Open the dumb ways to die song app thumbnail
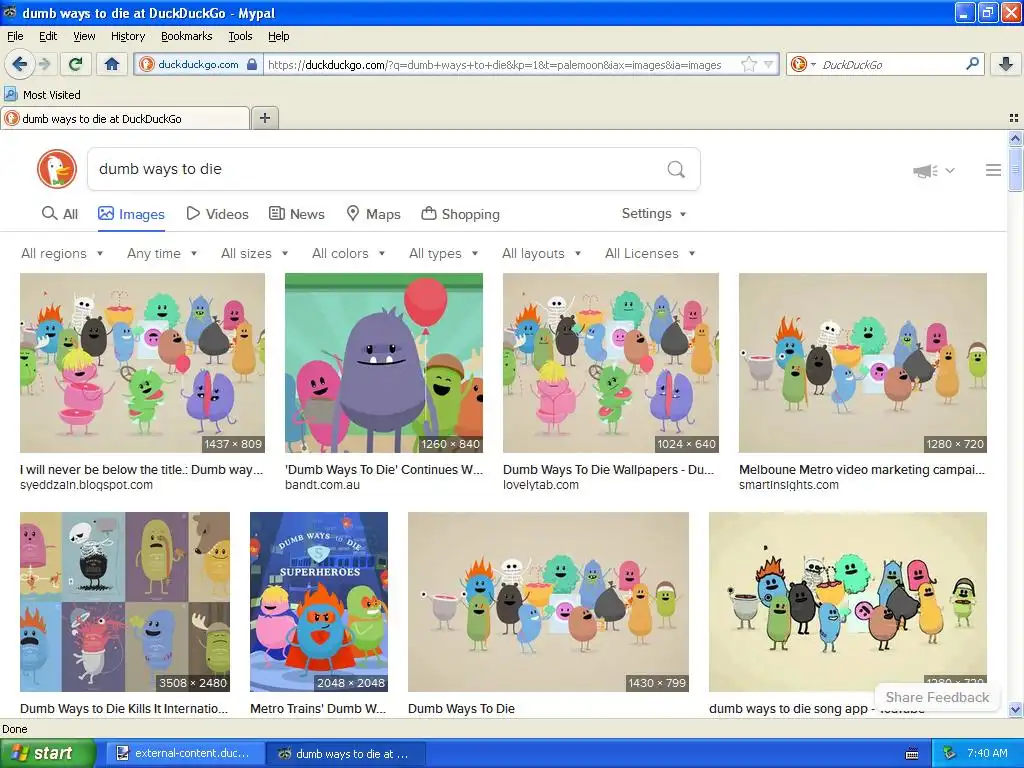The width and height of the screenshot is (1024, 768). [x=848, y=602]
